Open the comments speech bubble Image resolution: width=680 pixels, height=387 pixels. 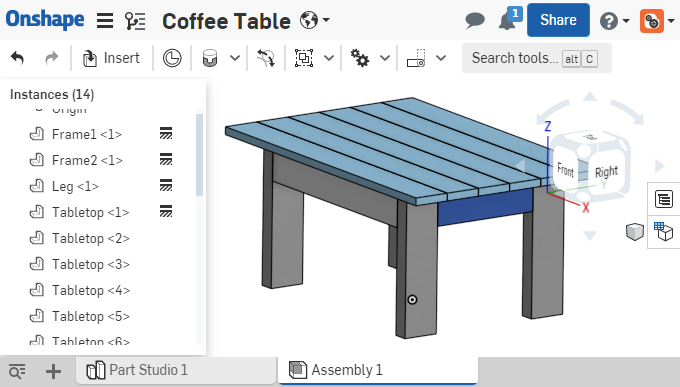click(475, 20)
